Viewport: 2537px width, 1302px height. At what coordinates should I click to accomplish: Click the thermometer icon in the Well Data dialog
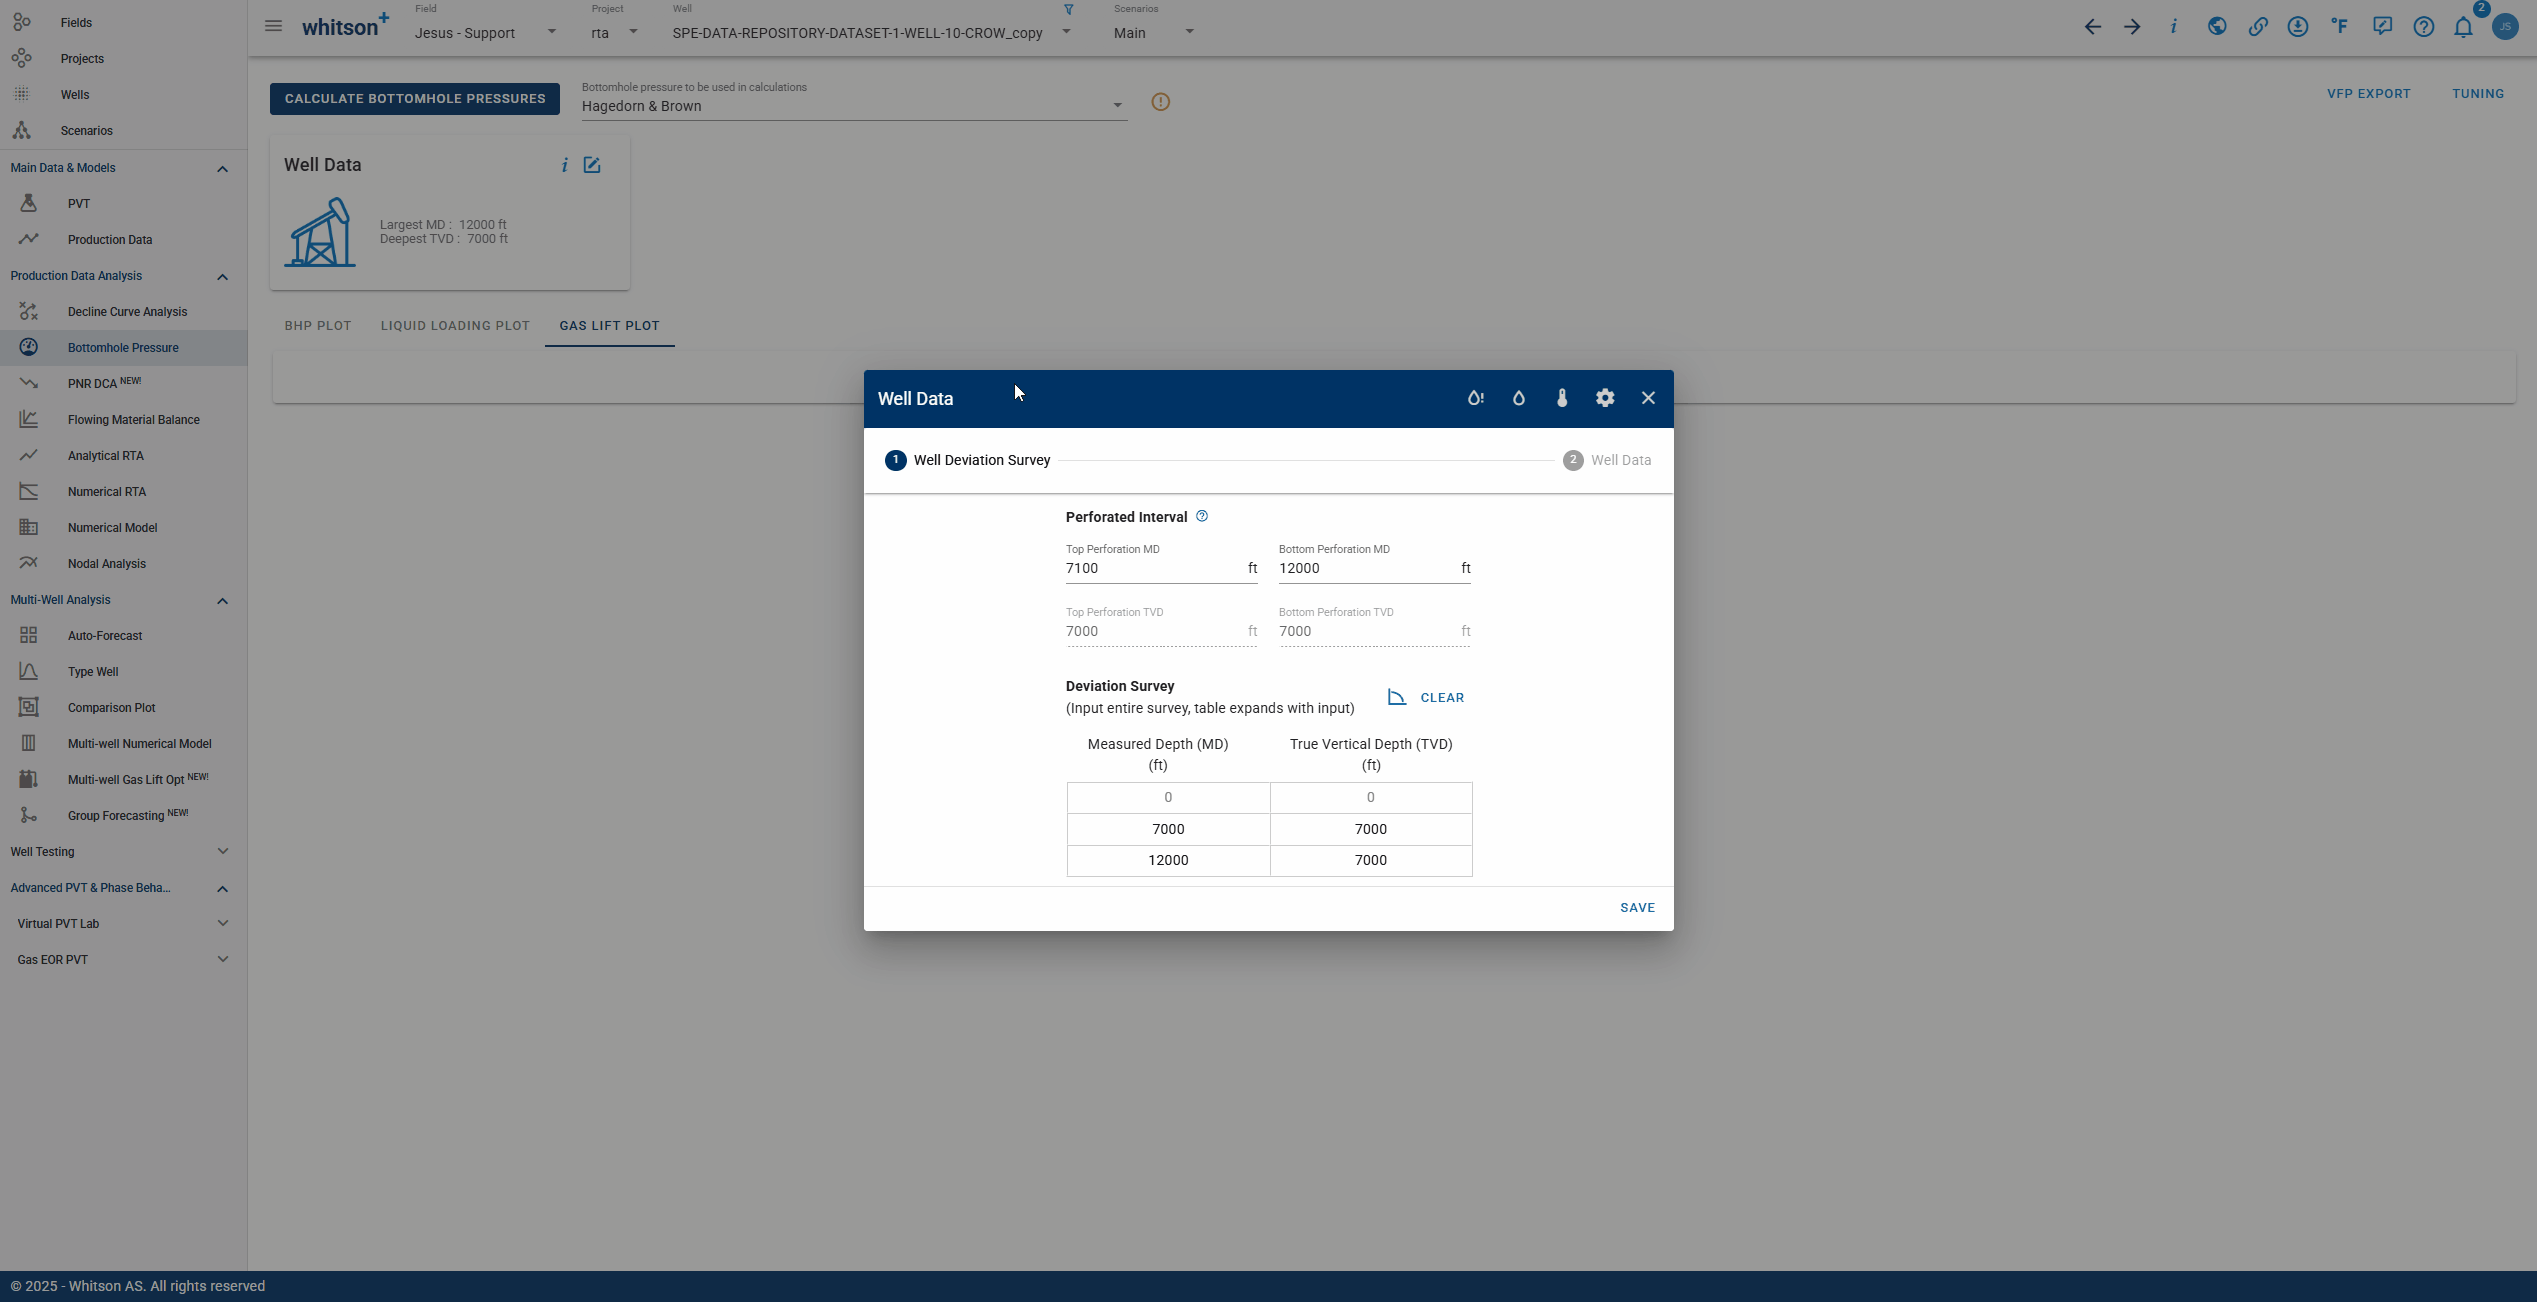click(x=1562, y=398)
